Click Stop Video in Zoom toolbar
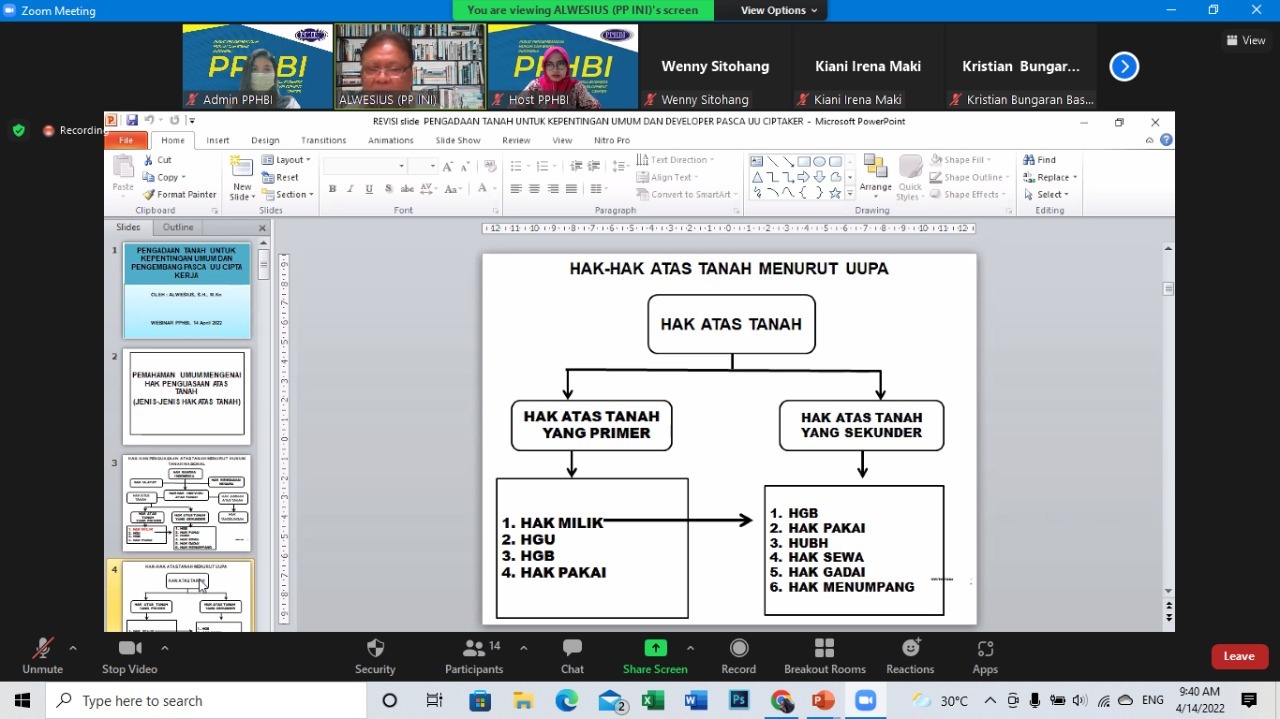The image size is (1280, 719). [x=130, y=656]
